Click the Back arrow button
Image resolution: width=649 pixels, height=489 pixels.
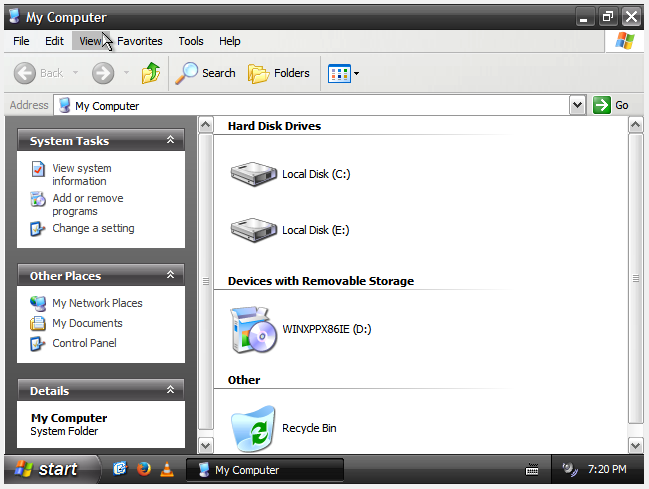coord(25,73)
